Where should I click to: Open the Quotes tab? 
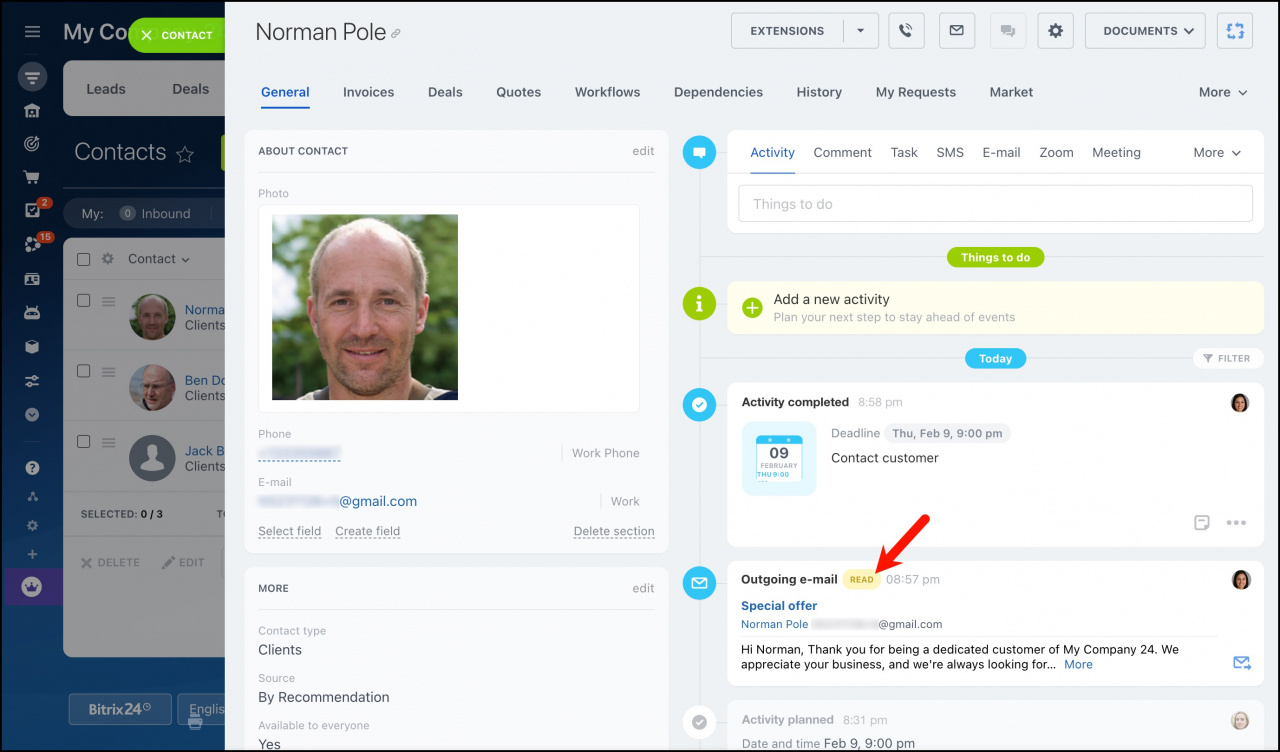pyautogui.click(x=518, y=92)
